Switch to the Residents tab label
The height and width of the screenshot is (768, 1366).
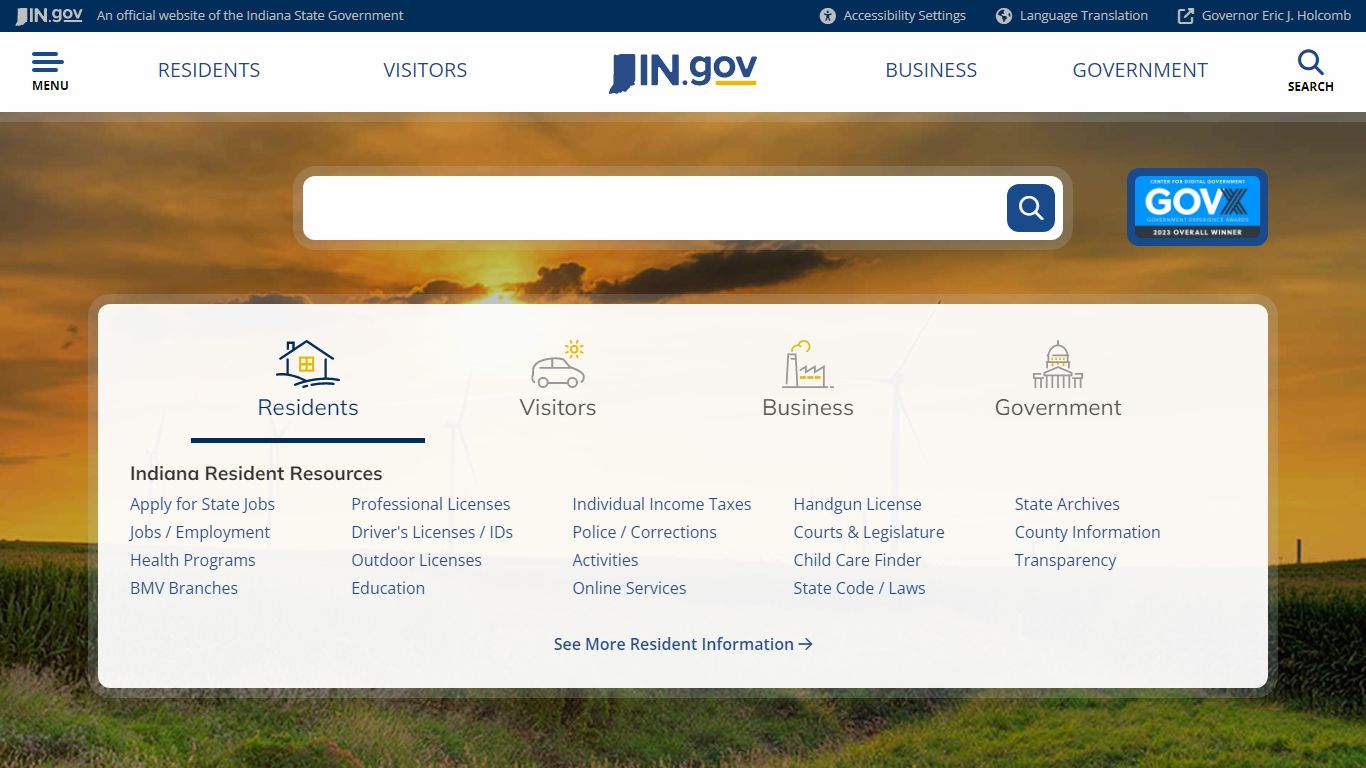click(308, 407)
